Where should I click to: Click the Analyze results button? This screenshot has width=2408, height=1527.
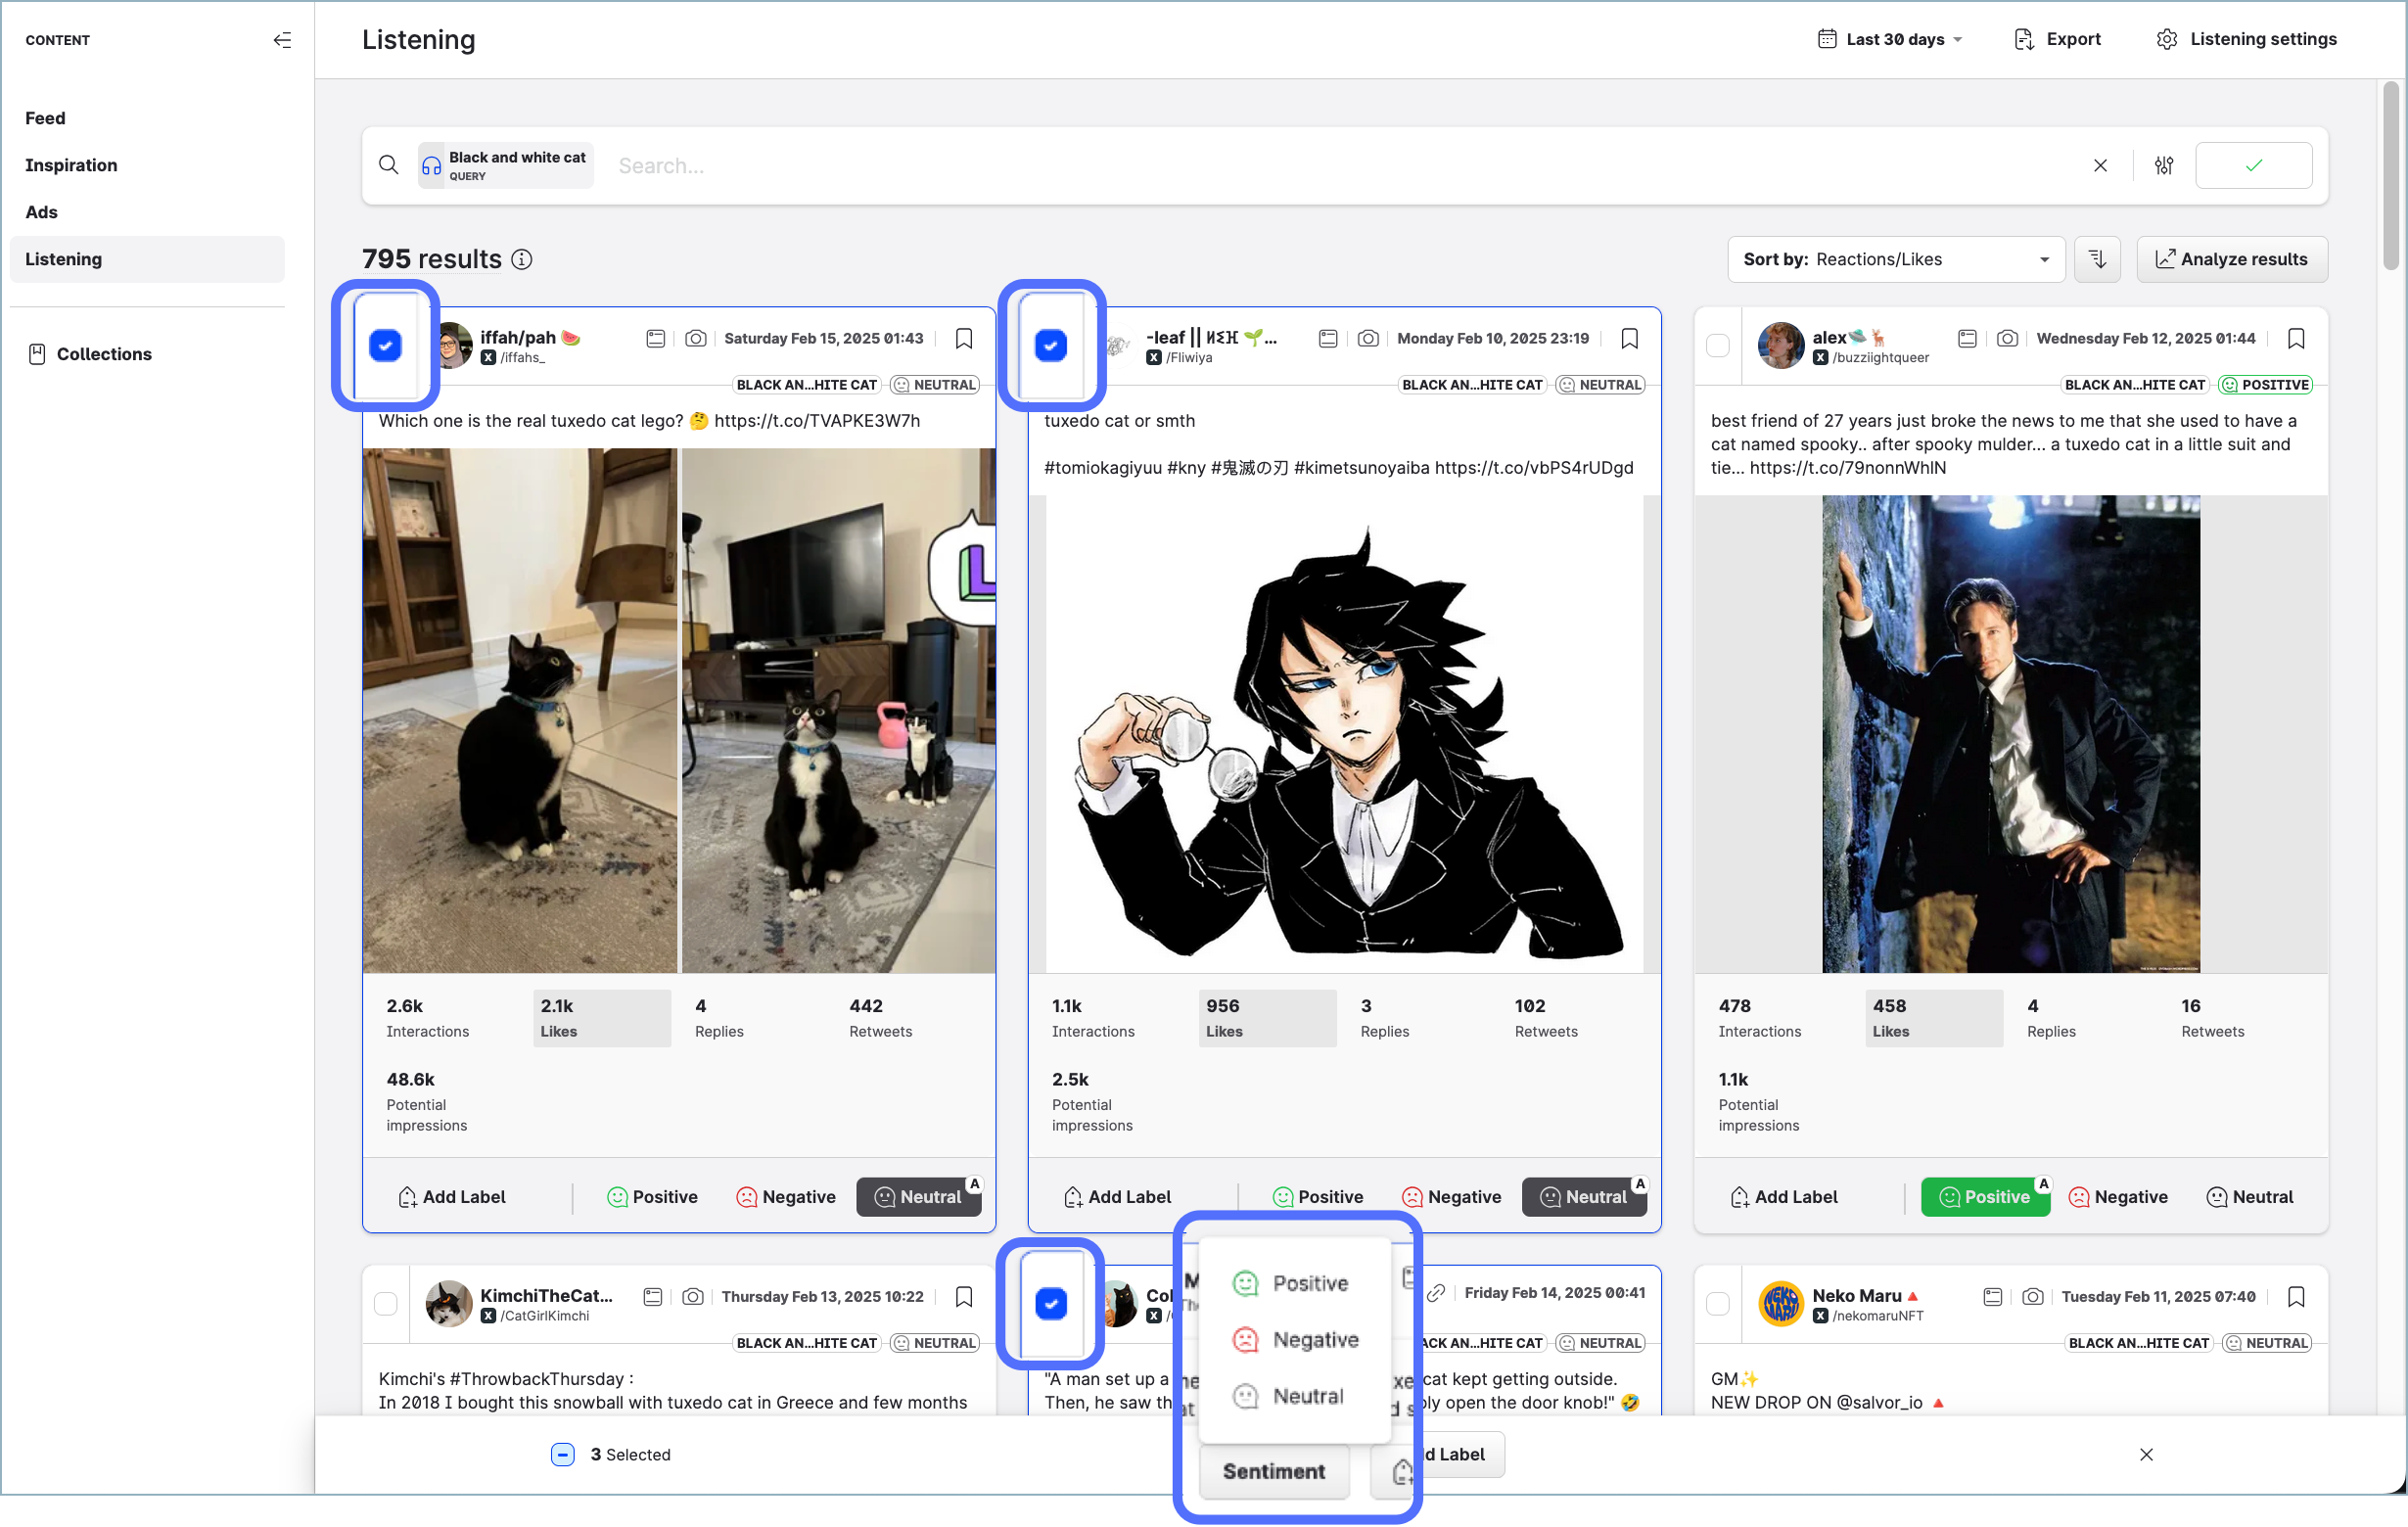point(2231,260)
